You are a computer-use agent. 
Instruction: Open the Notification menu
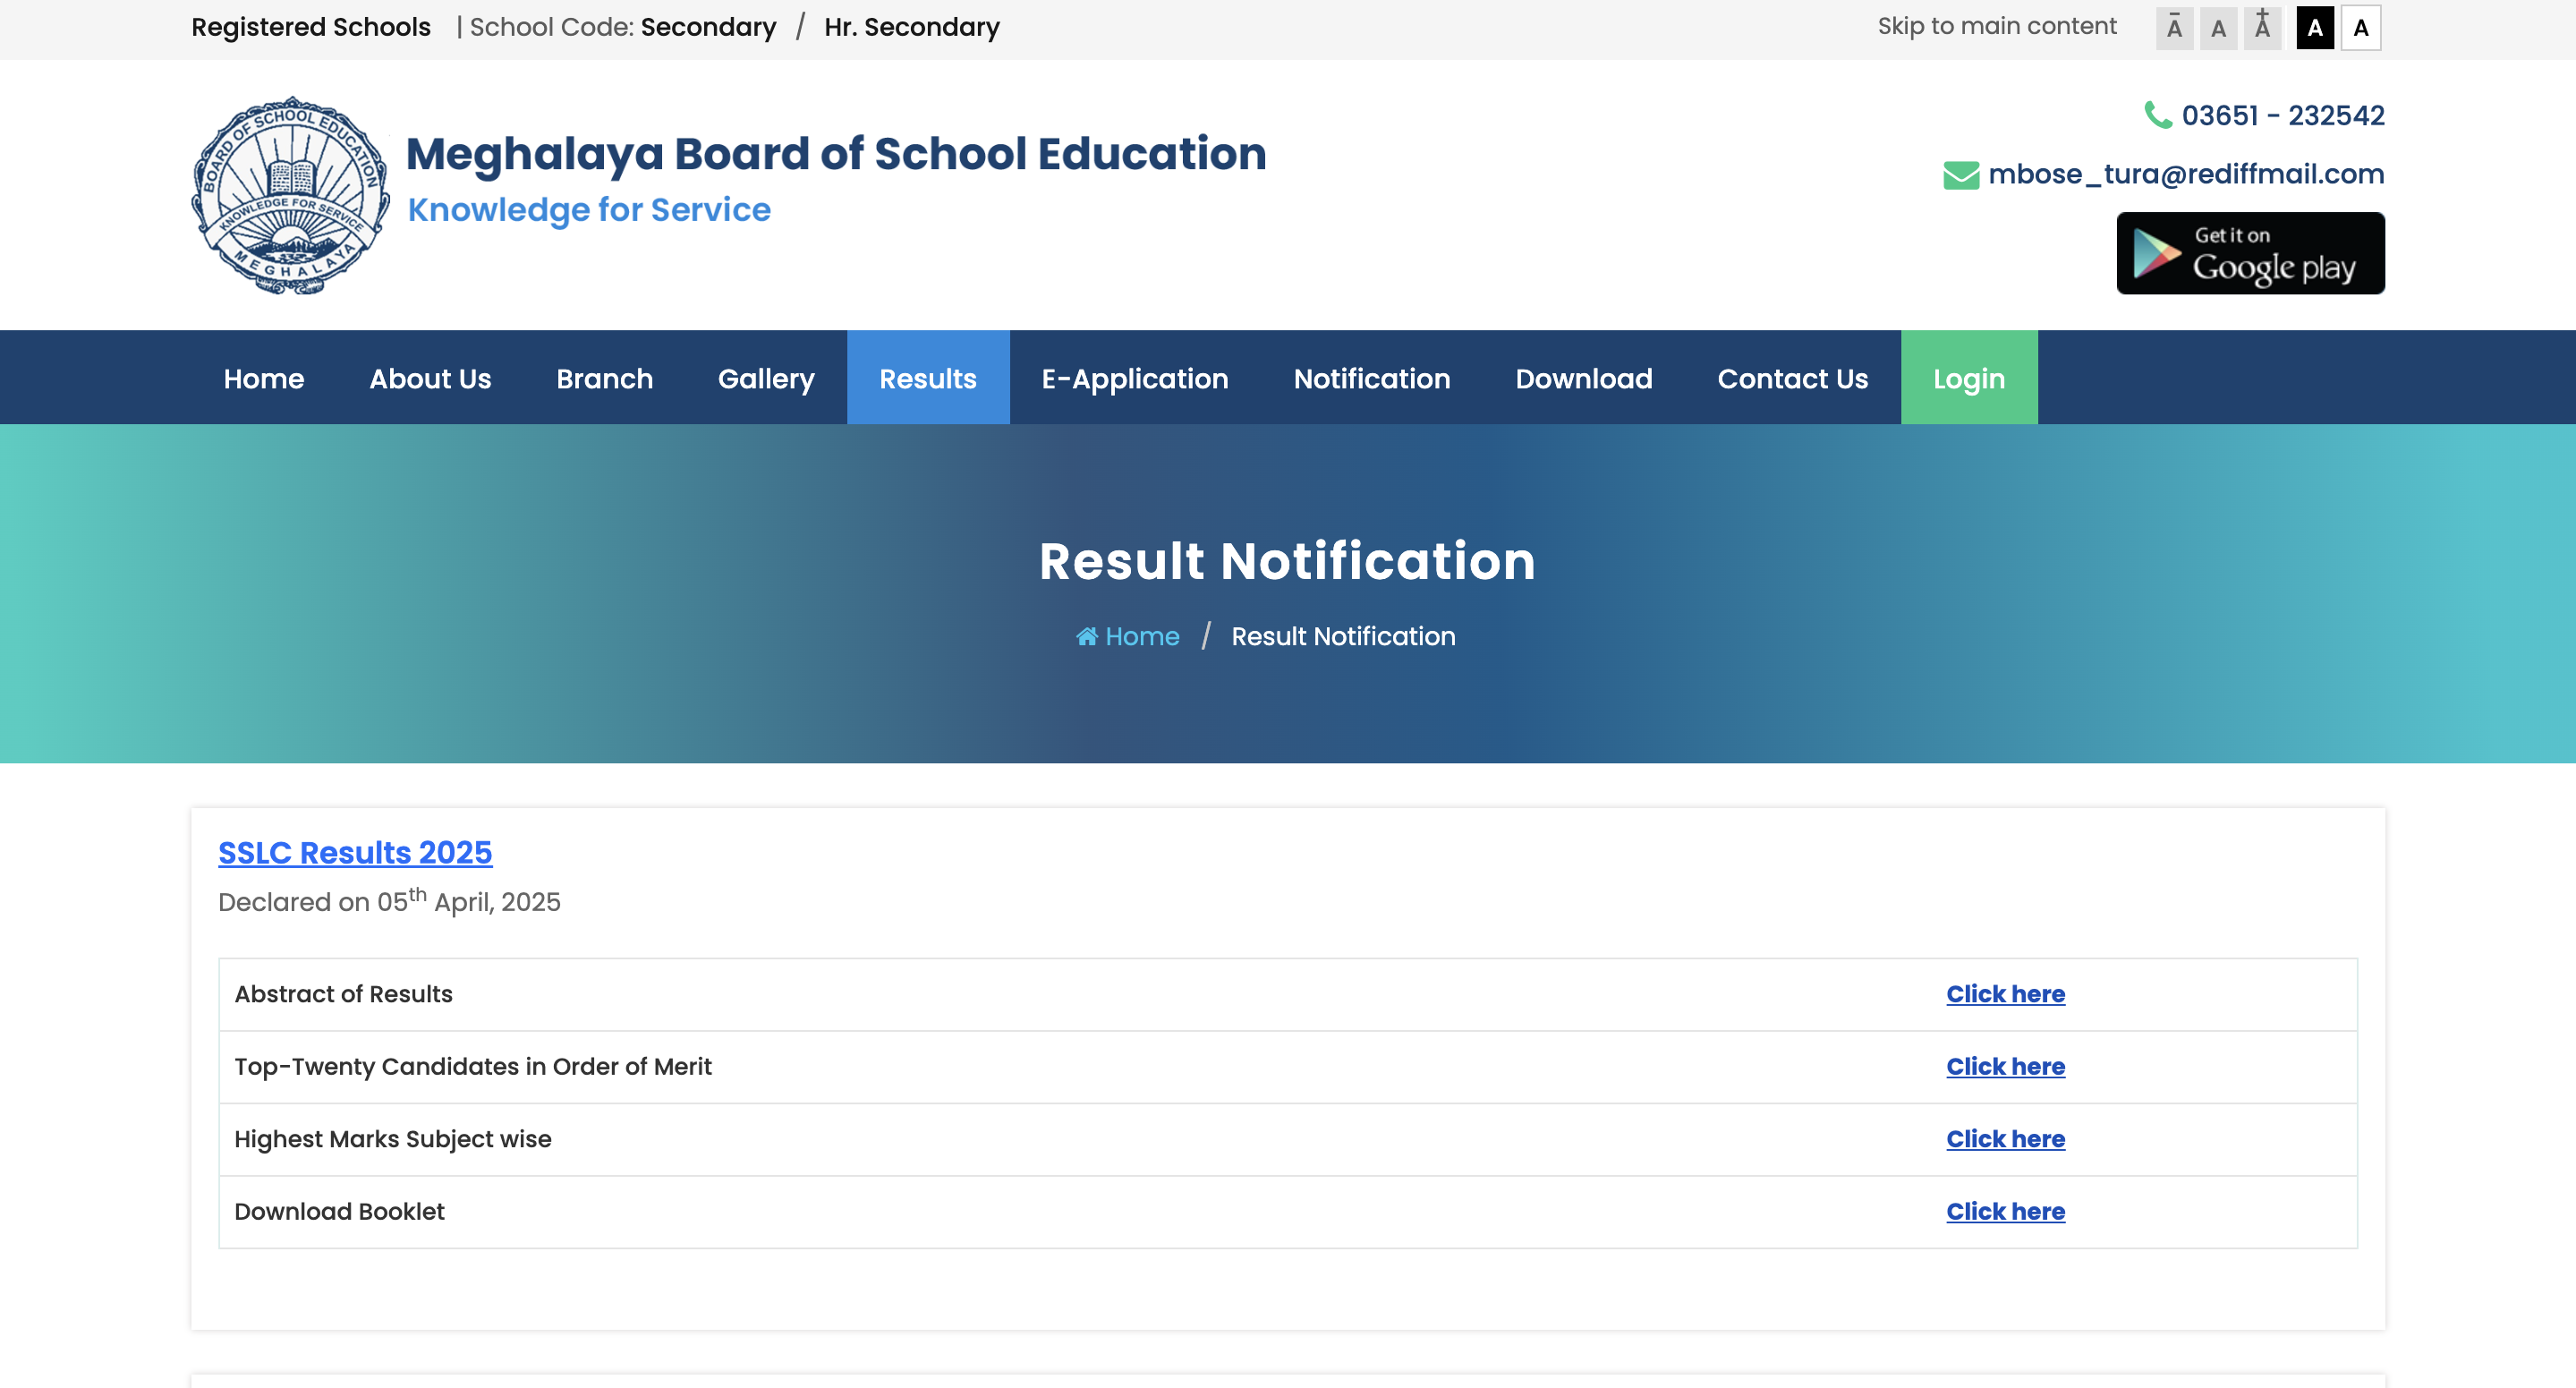(1371, 378)
